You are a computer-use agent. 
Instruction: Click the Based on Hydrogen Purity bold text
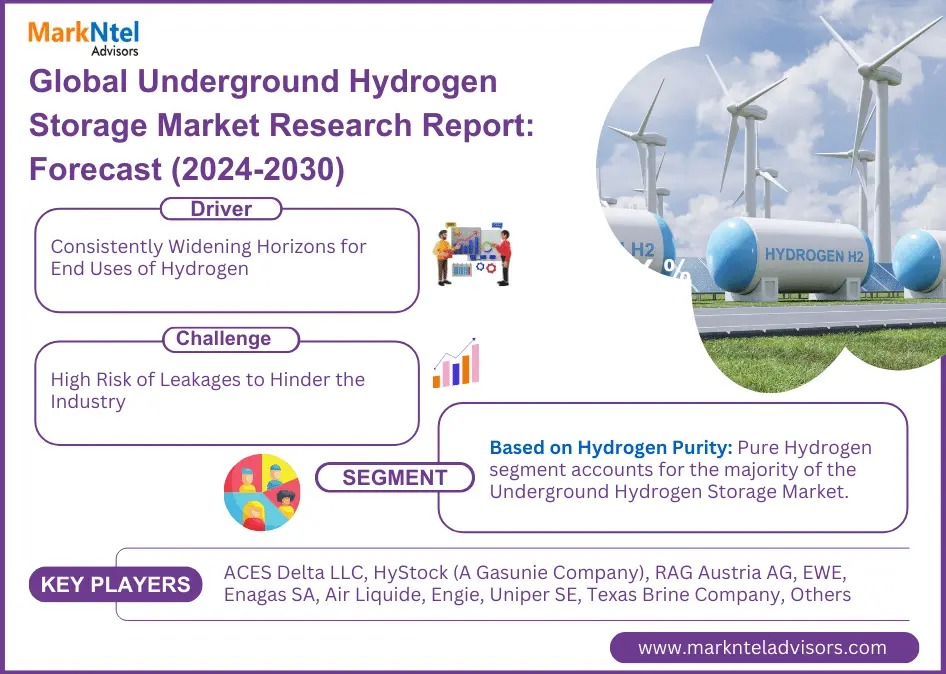tap(611, 448)
